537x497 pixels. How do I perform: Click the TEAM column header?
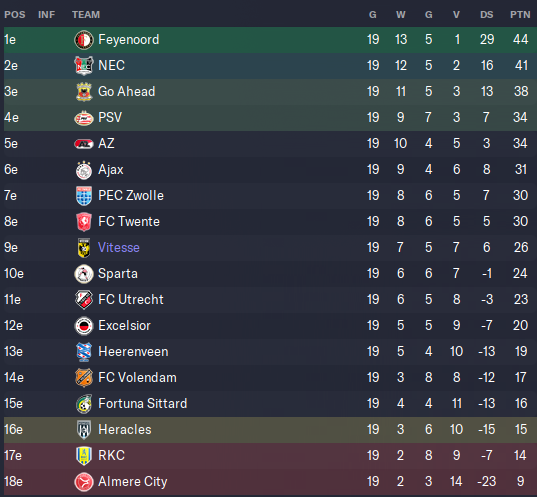click(x=86, y=15)
